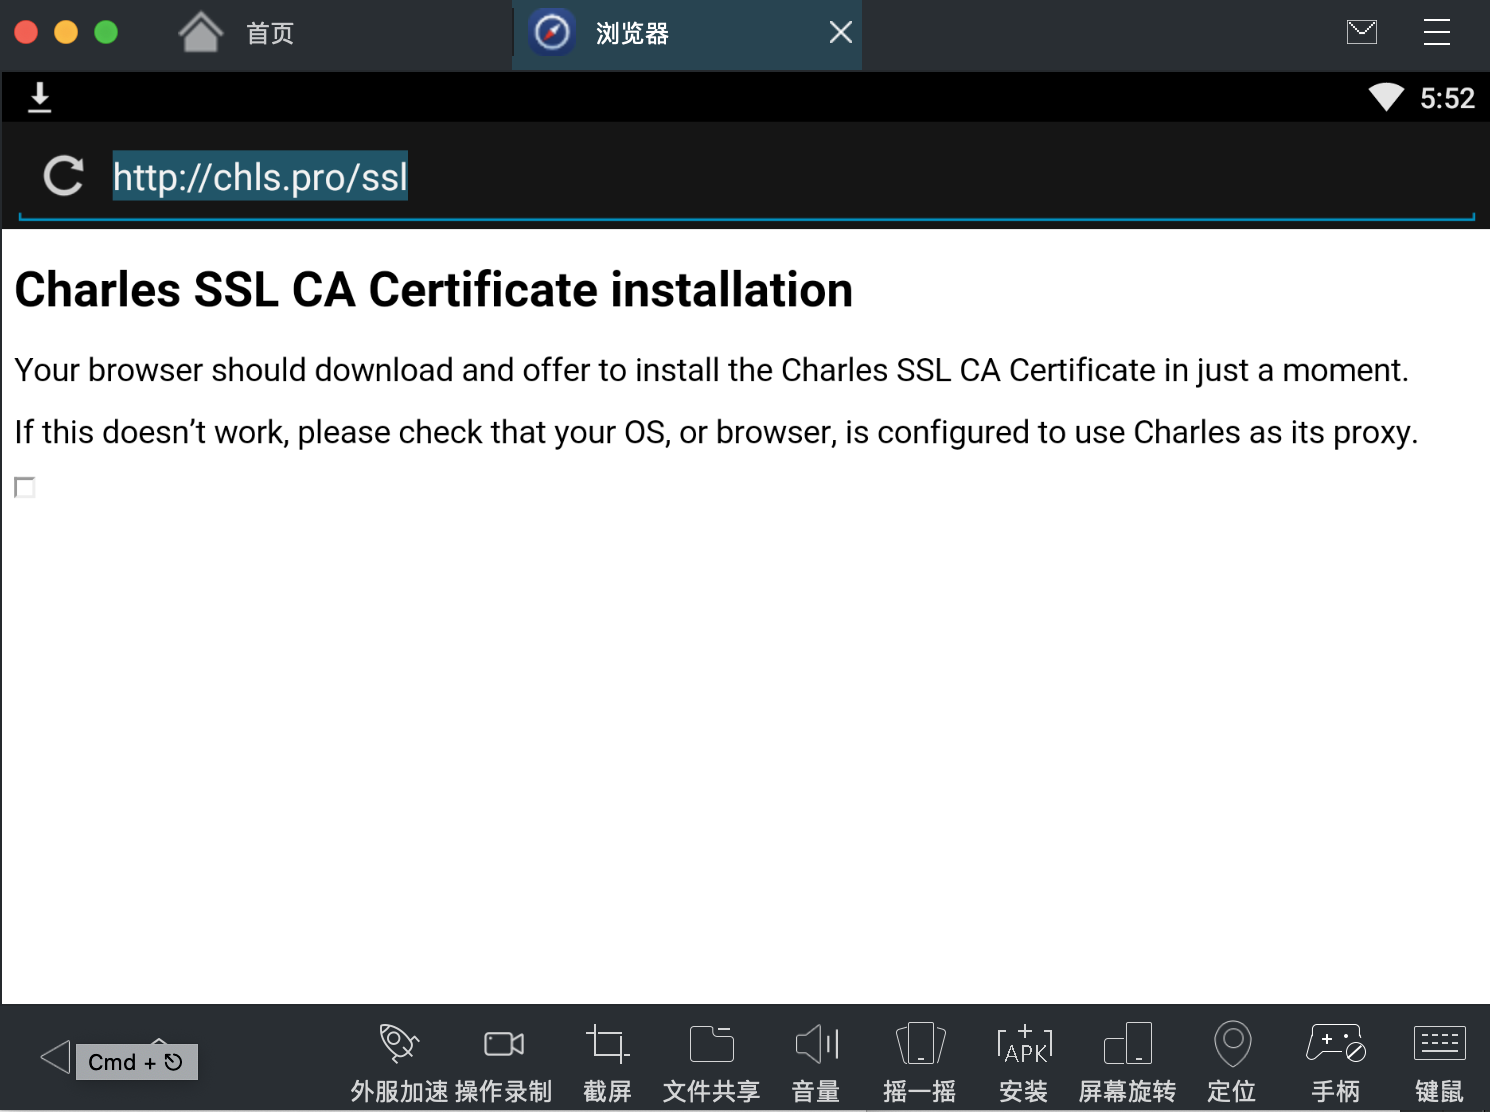Tap the Wi-Fi status icon
This screenshot has width=1490, height=1112.
(1386, 97)
